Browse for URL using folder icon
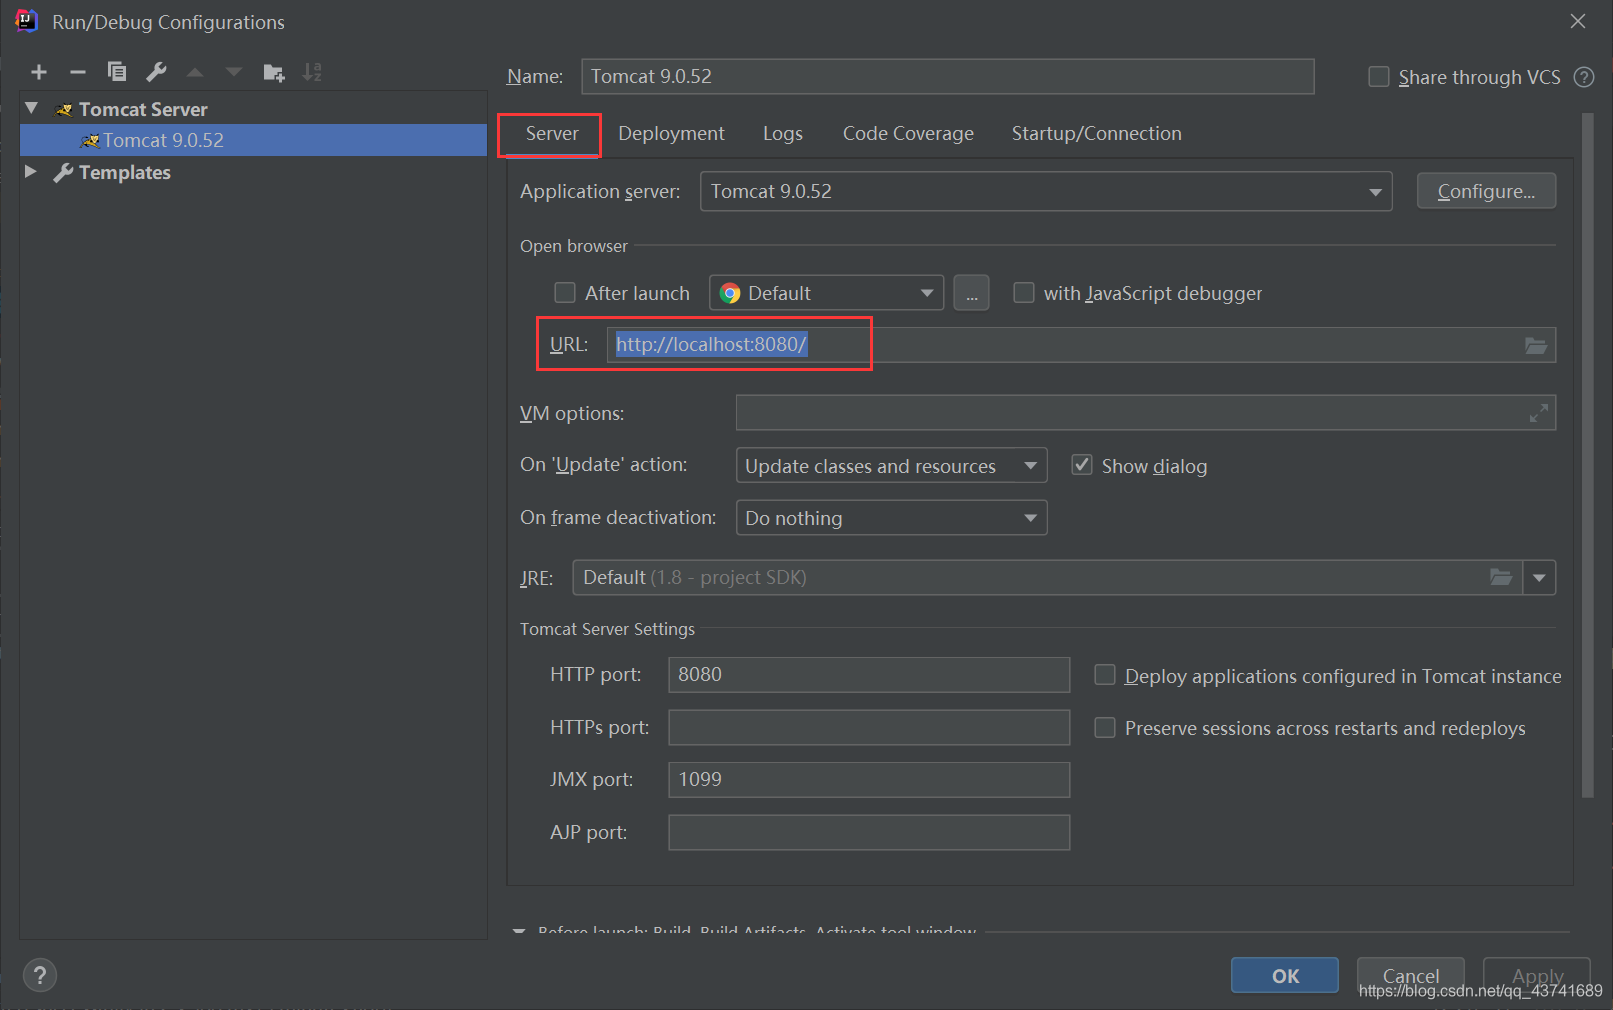 click(1536, 346)
